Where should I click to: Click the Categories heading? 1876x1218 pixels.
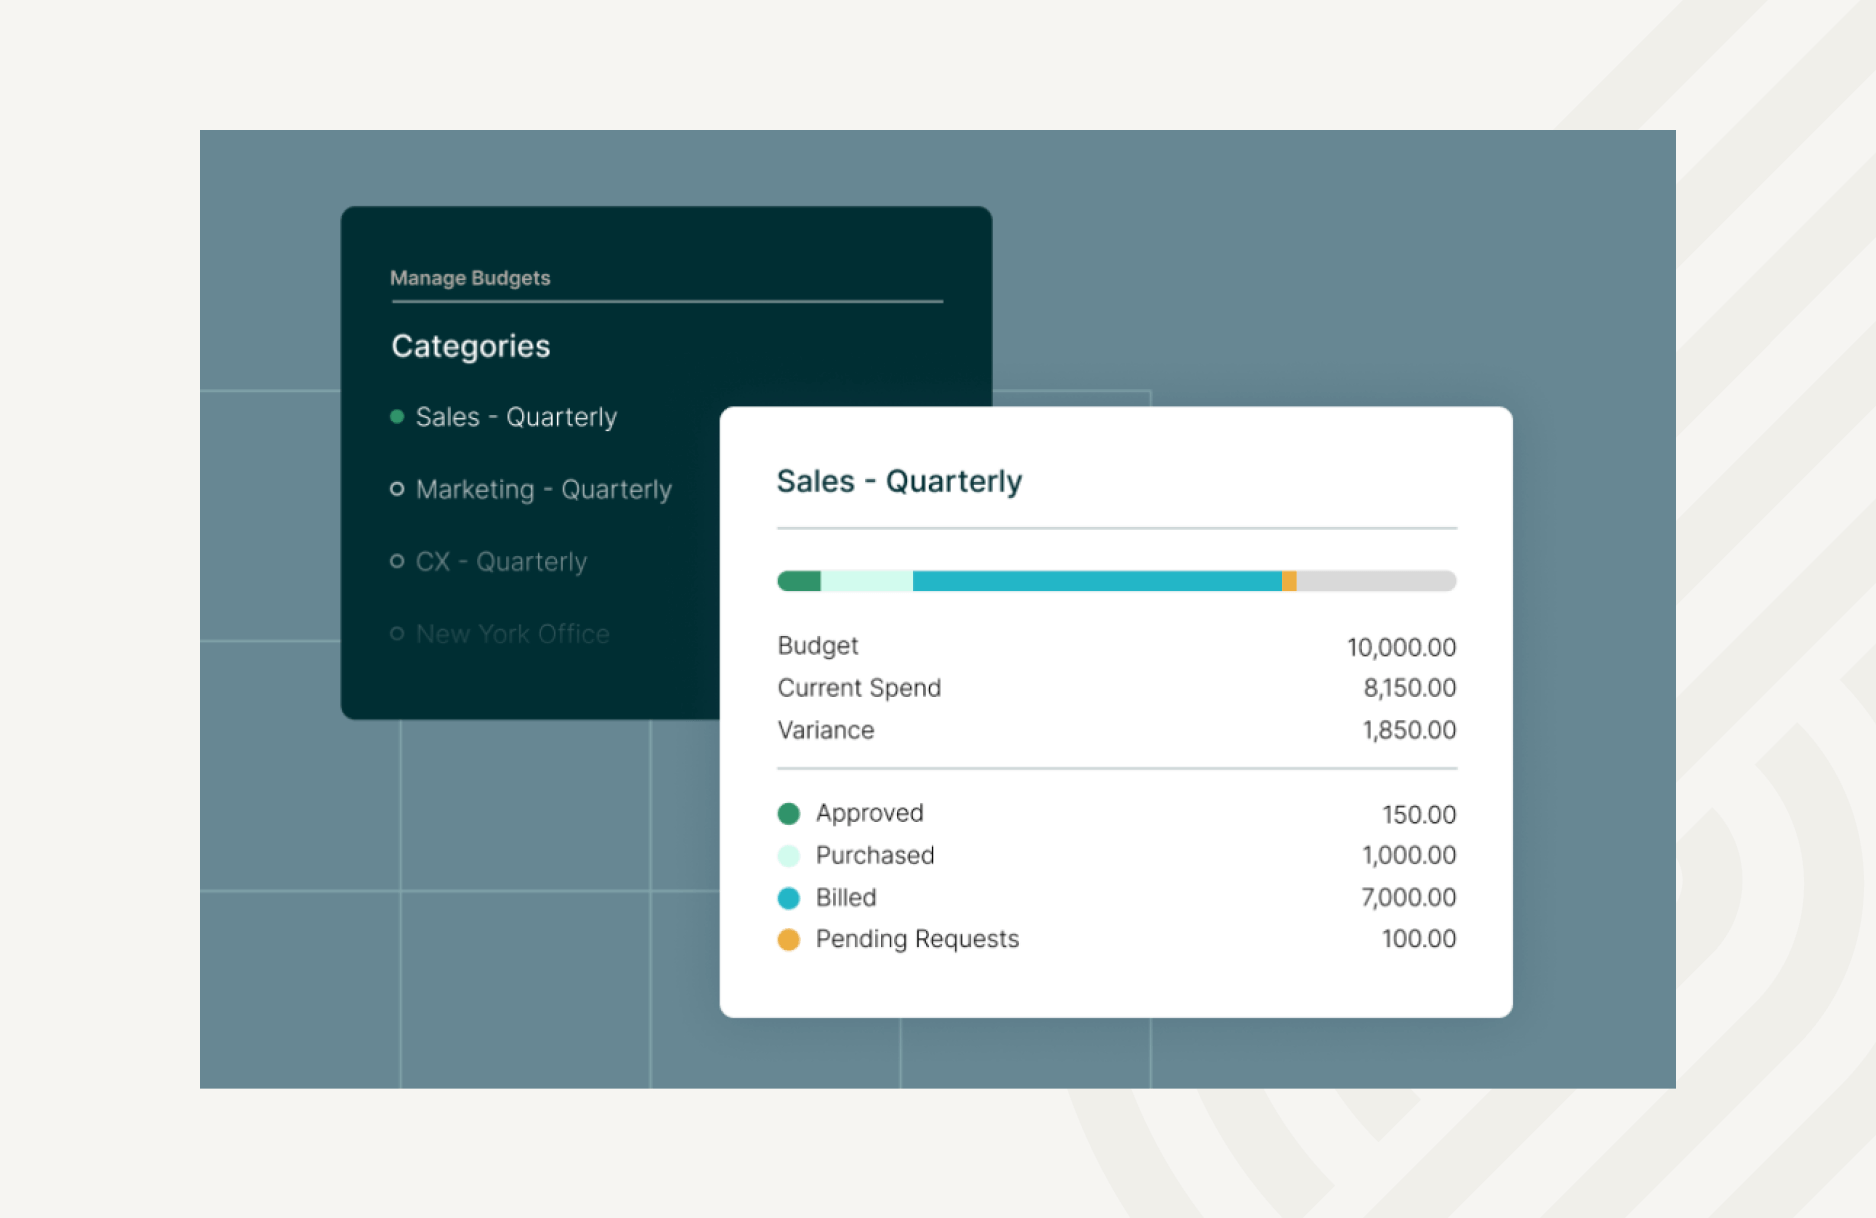tap(471, 346)
